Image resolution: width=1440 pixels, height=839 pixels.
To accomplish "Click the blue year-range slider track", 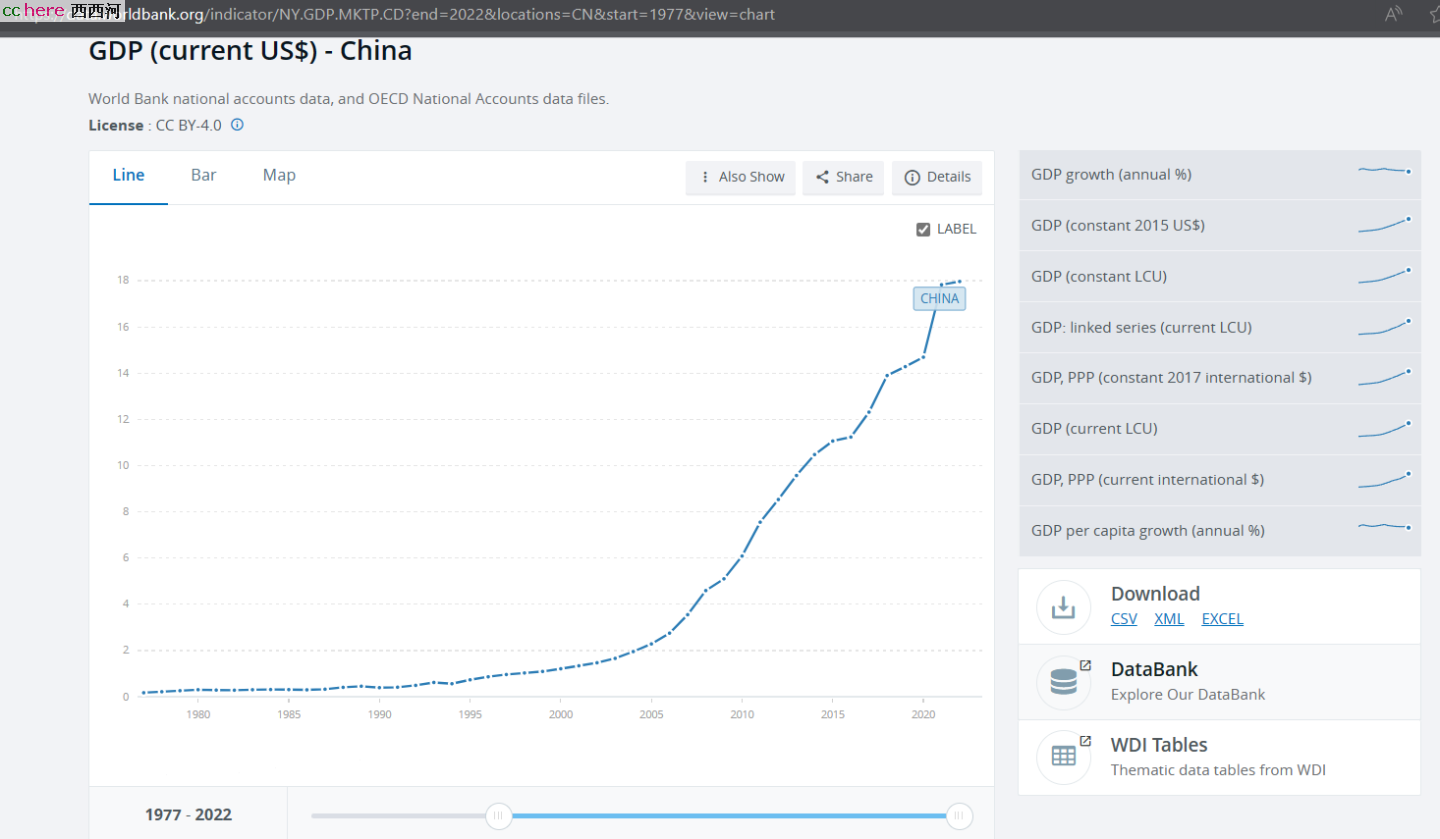I will (x=729, y=816).
